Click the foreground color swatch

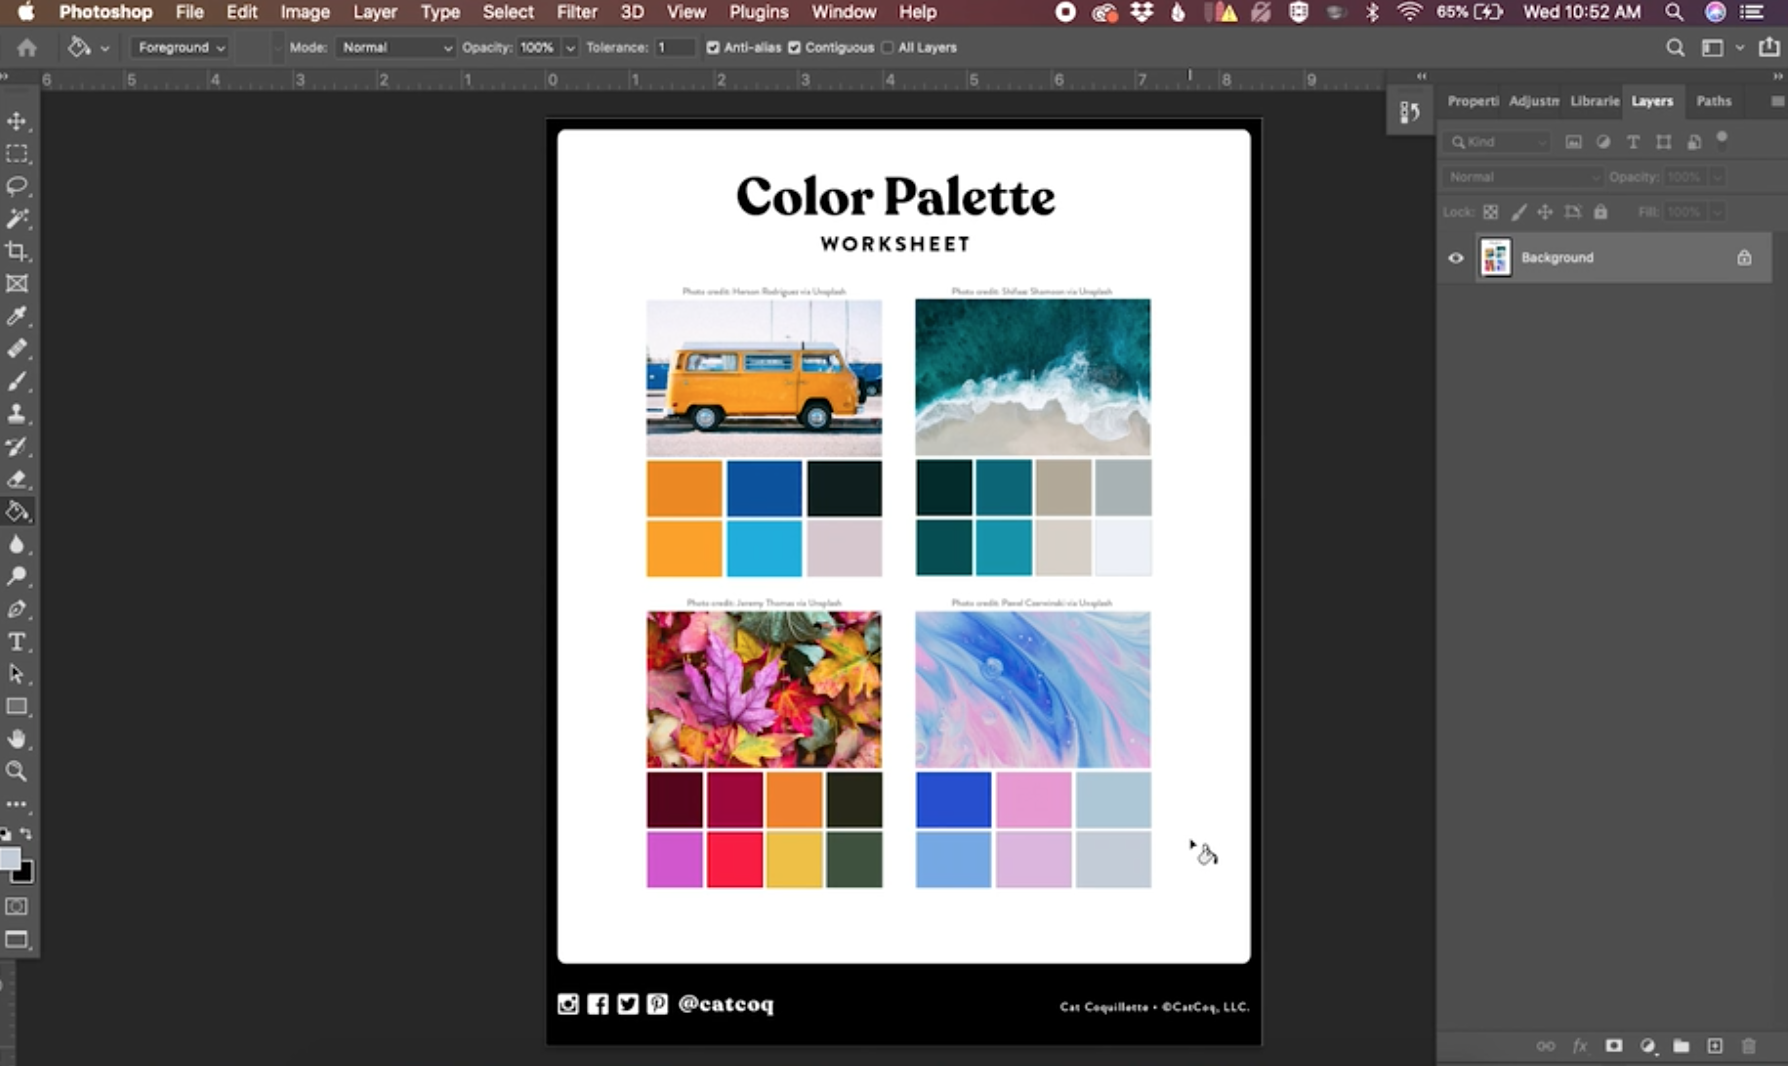pyautogui.click(x=10, y=858)
